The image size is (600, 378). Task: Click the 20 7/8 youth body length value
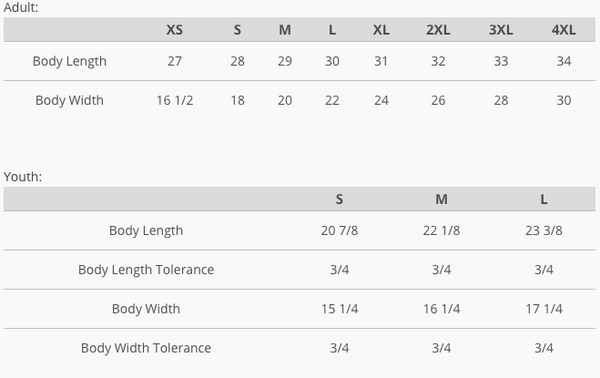(339, 230)
